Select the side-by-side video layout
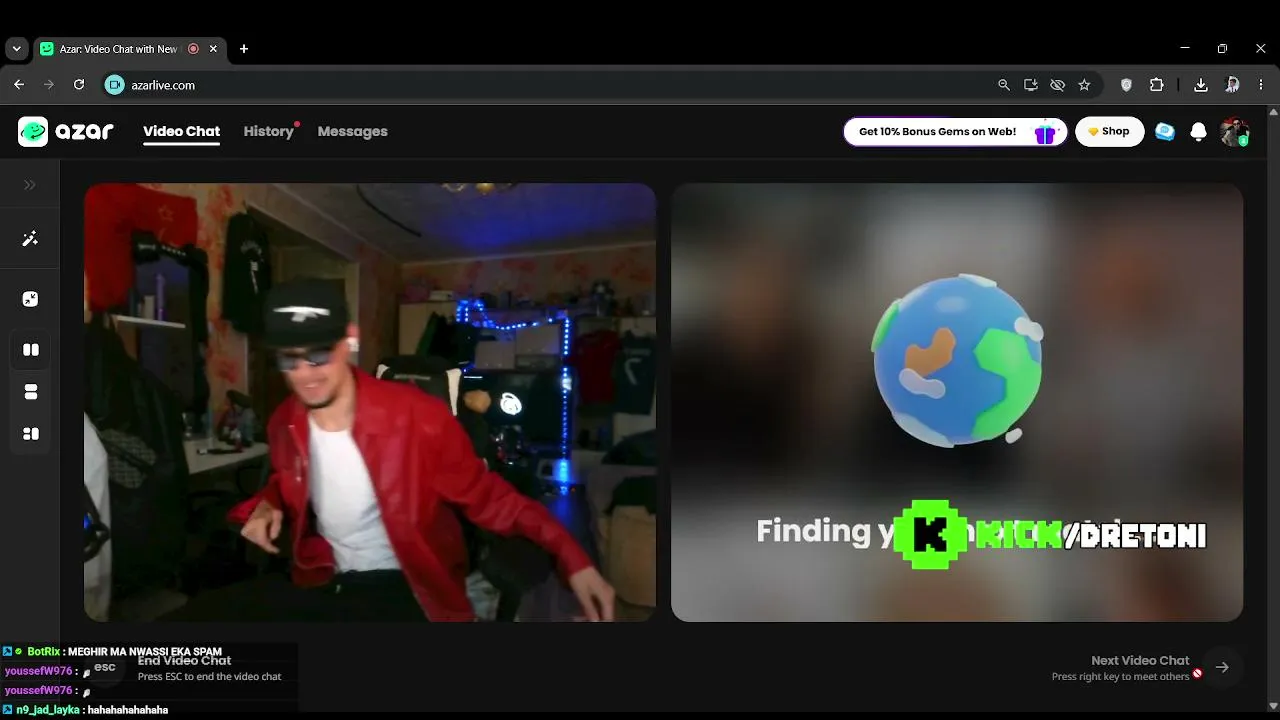 [x=31, y=350]
